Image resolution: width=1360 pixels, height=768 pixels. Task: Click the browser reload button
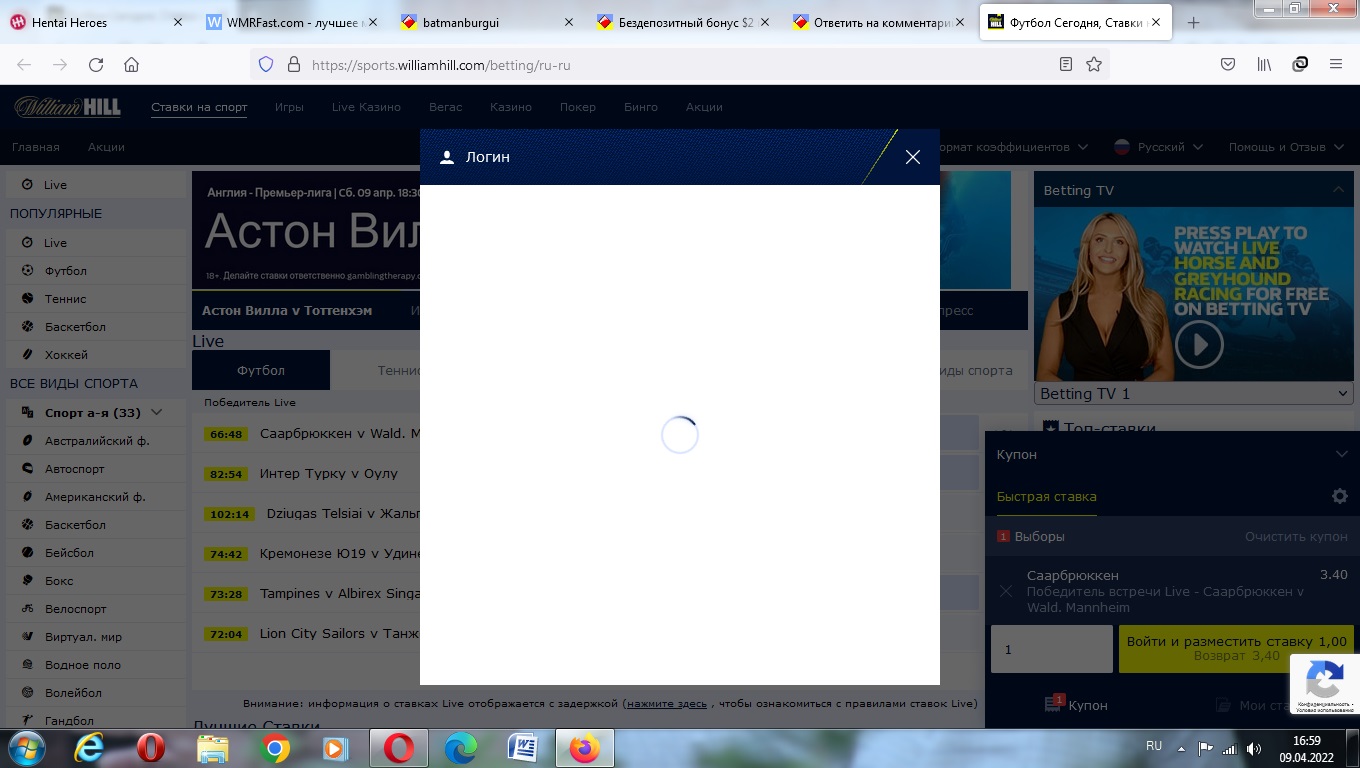click(x=96, y=64)
